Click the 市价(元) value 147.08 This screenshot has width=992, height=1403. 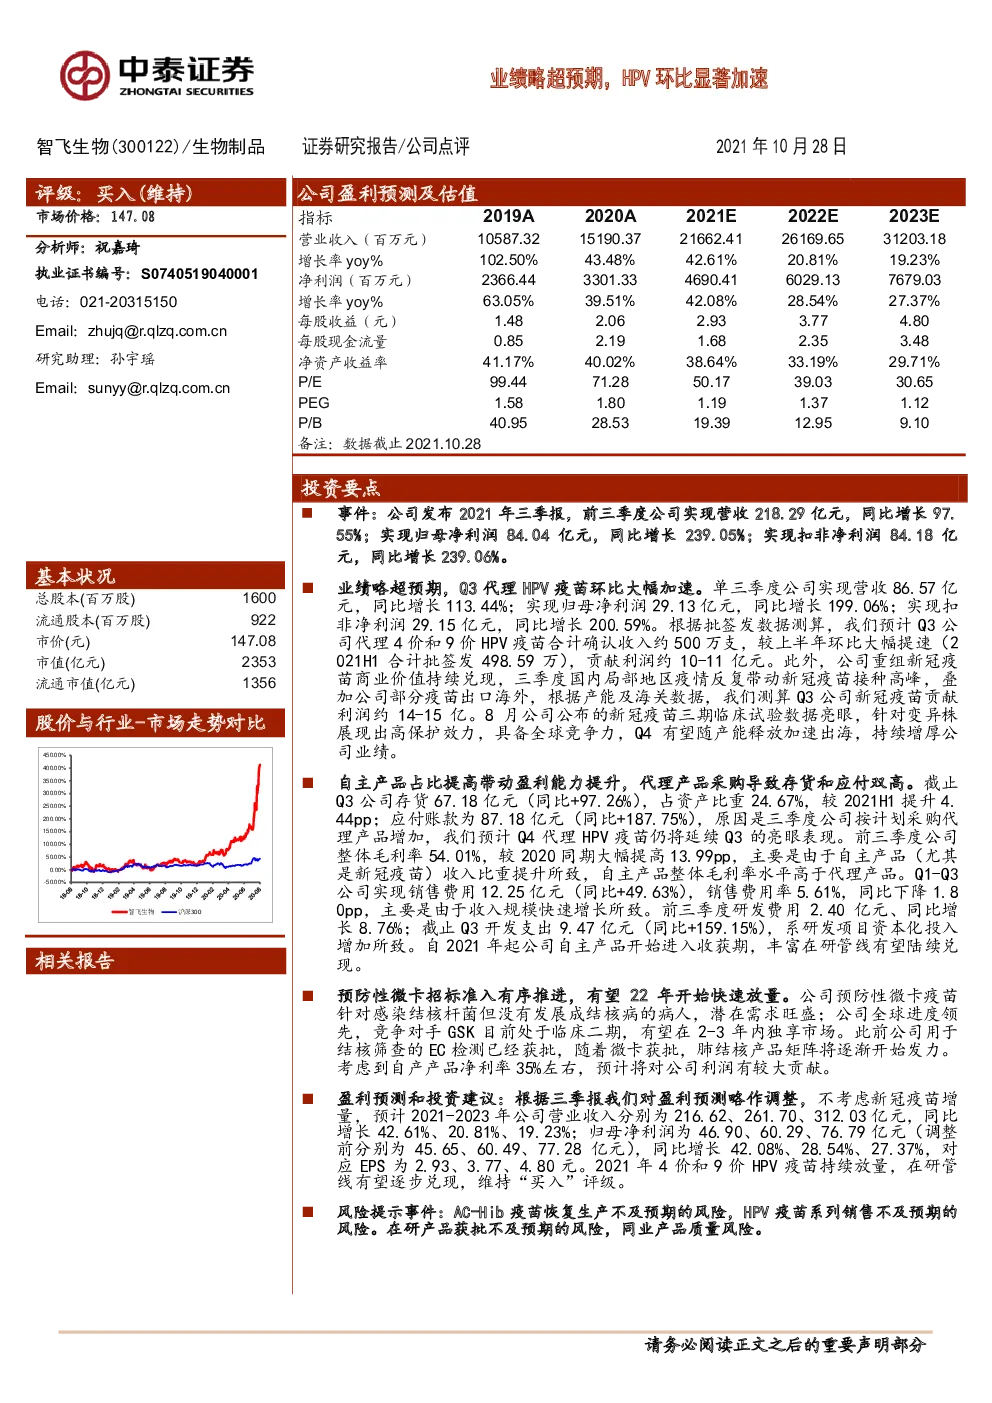253,641
